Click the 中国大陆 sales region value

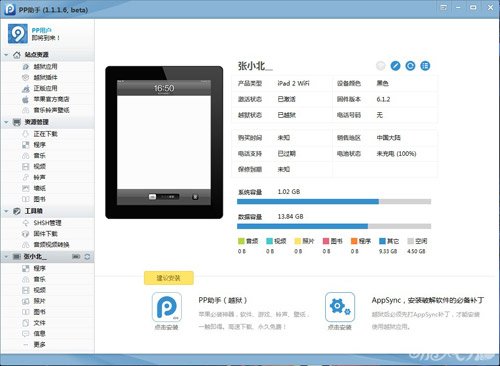point(389,138)
